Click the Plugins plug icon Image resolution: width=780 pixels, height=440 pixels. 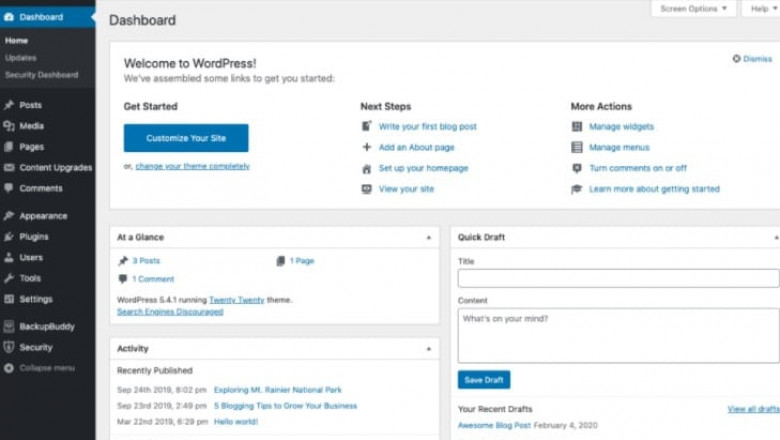(10, 237)
